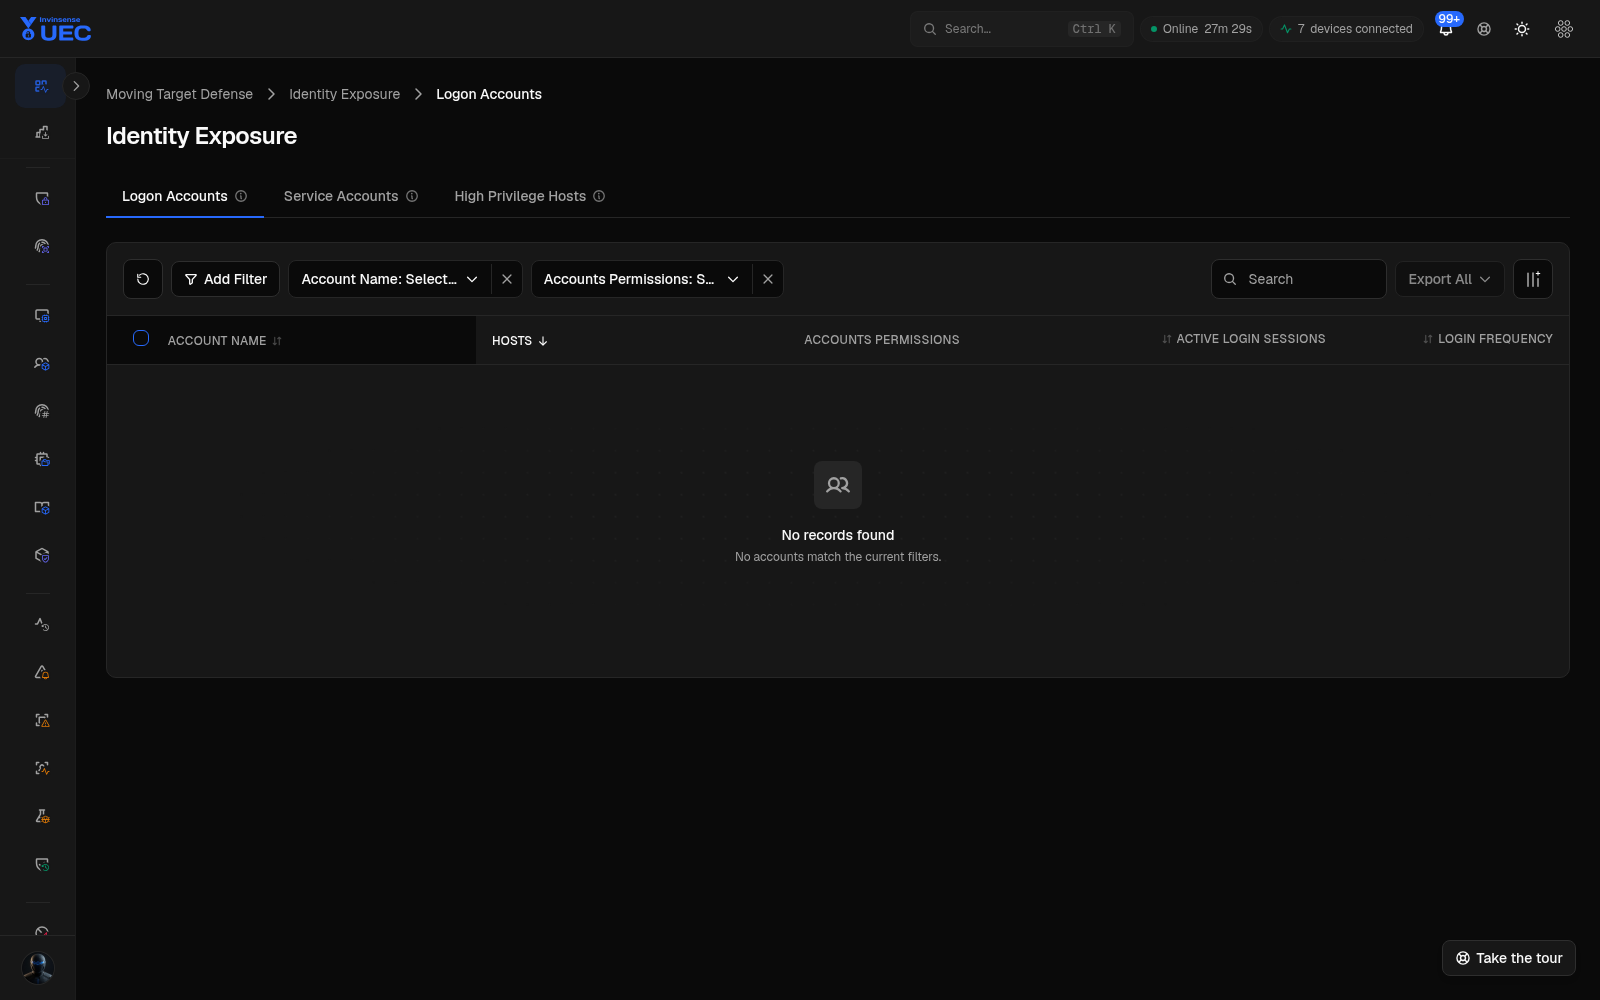
Task: Open the fingerprint with hash sidebar icon
Action: coord(42,411)
